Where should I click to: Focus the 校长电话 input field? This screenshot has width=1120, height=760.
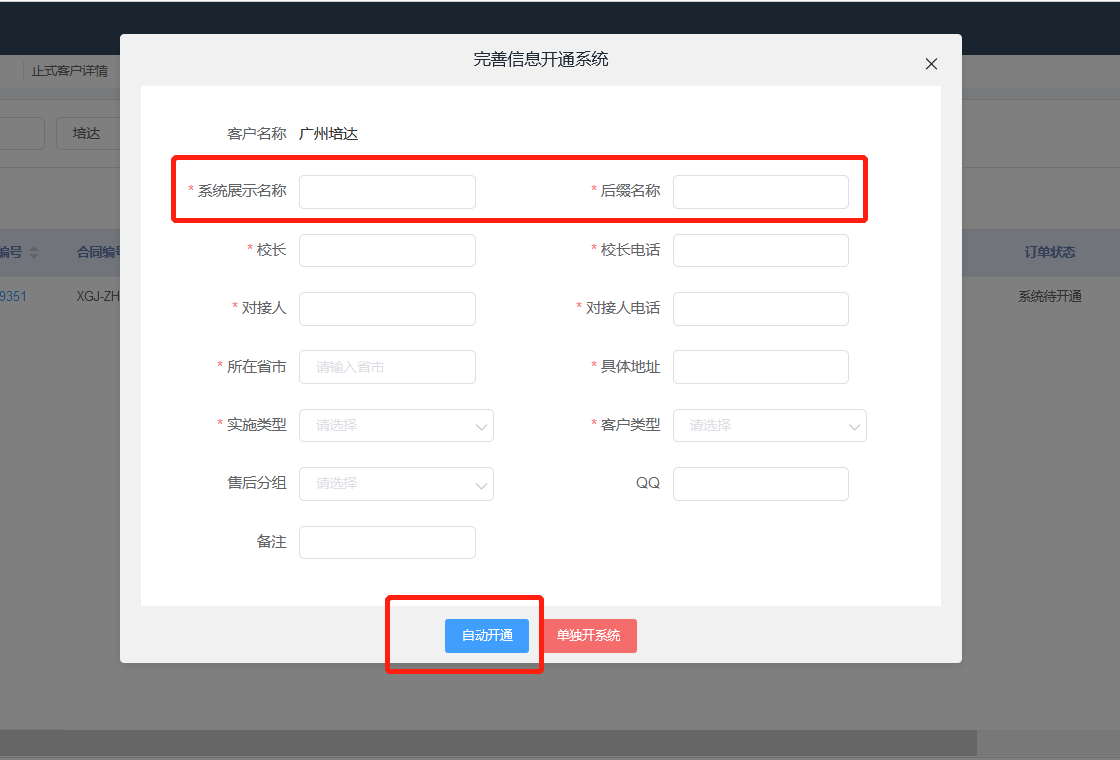click(761, 251)
